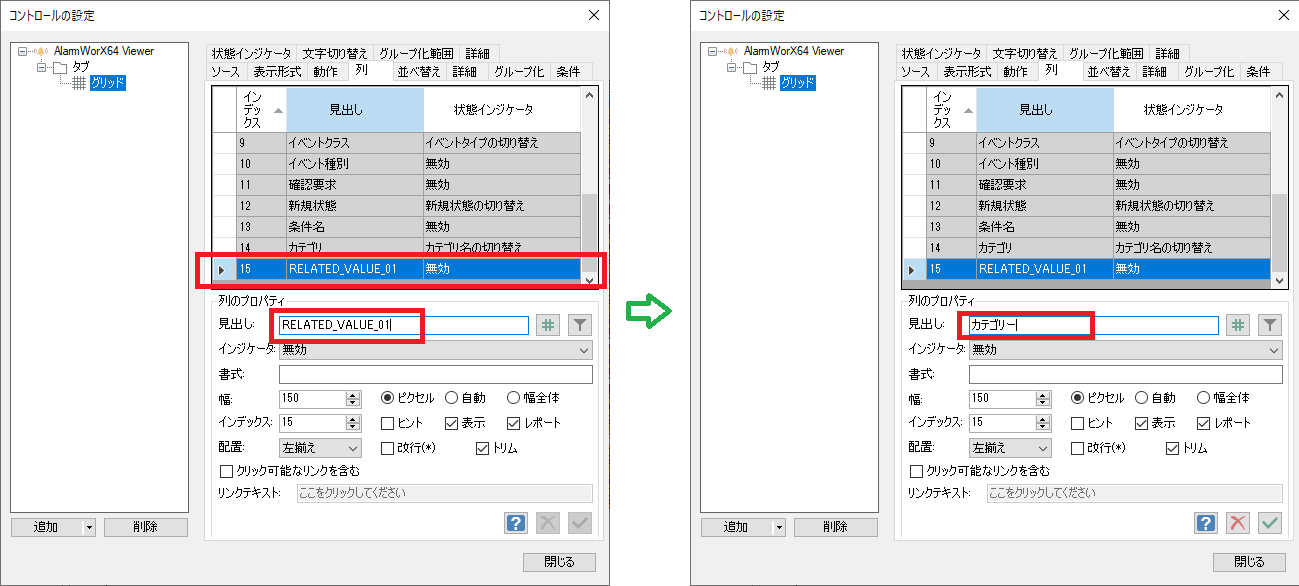Viewport: 1299px width, 586px height.
Task: Click 追加 button in left dialog
Action: point(46,527)
